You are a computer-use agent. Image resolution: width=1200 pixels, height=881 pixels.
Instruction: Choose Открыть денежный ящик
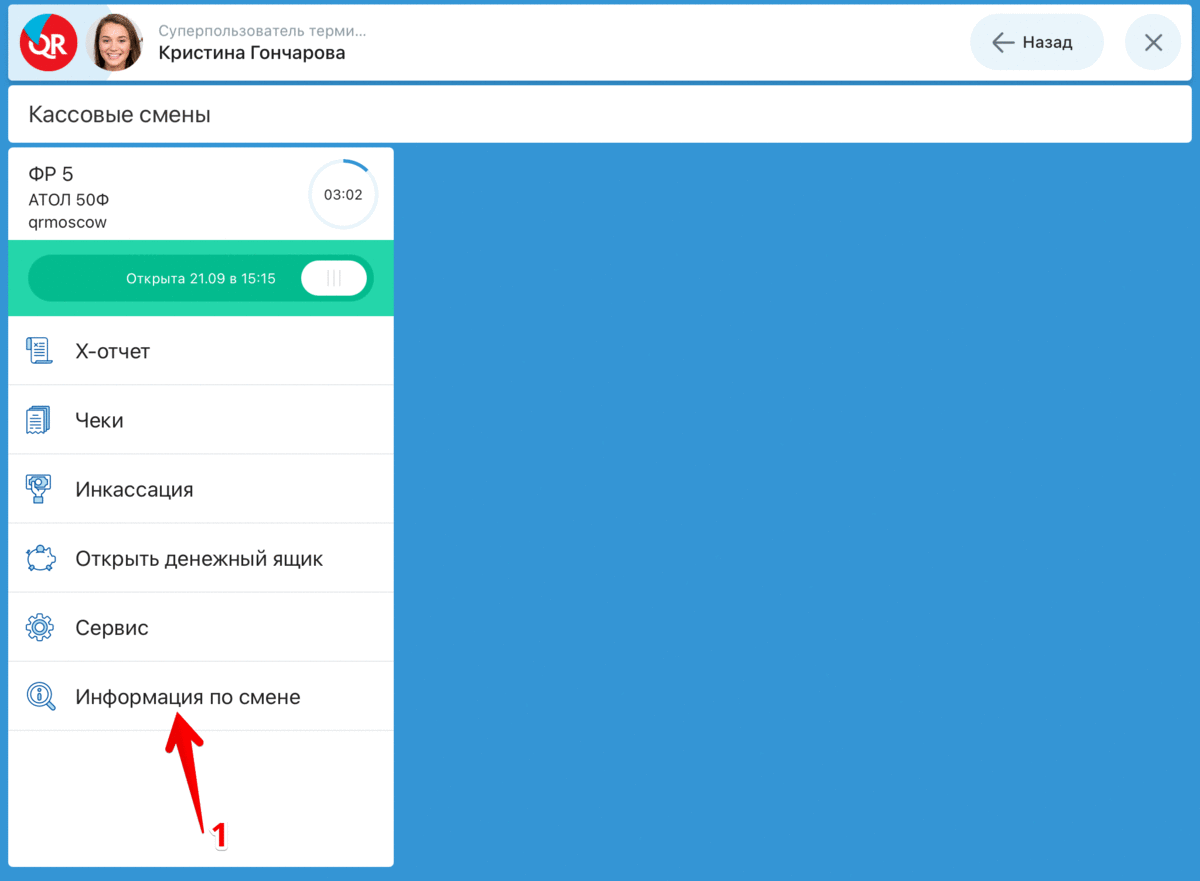tap(199, 558)
